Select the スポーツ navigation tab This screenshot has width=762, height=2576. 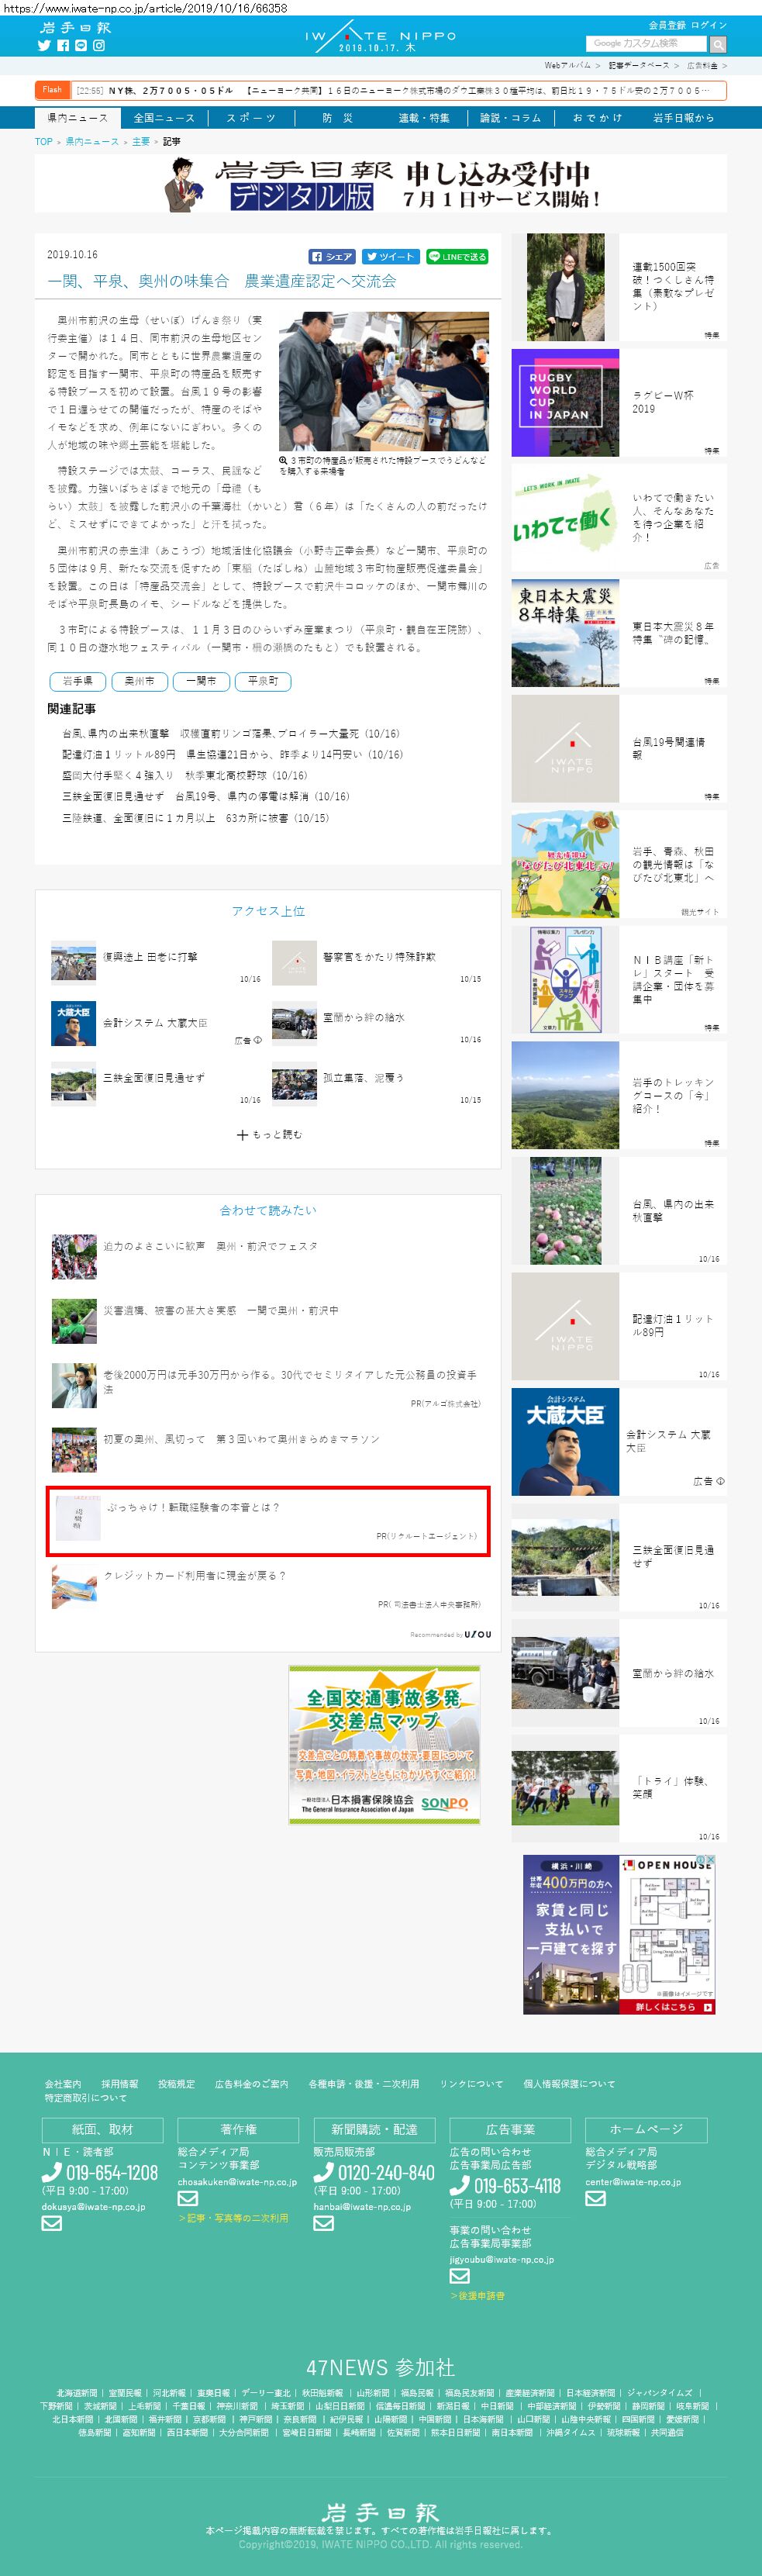point(251,118)
